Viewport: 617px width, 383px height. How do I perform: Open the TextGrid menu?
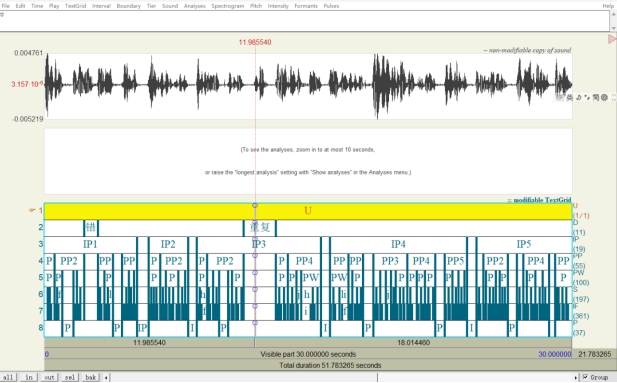[75, 6]
